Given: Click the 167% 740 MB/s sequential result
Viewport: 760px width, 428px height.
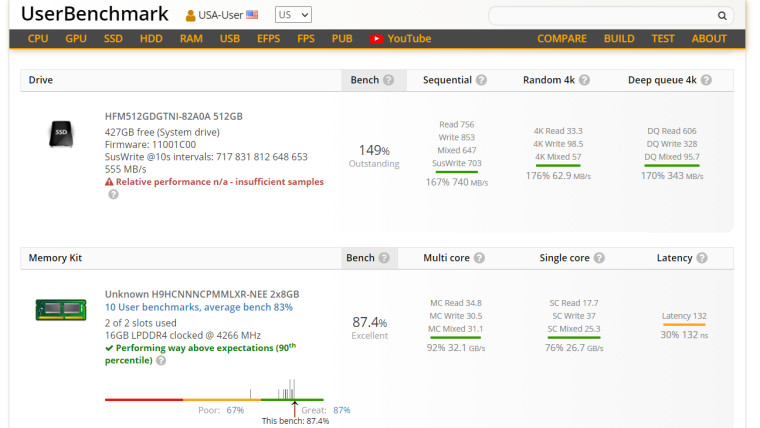Looking at the screenshot, I should point(457,182).
